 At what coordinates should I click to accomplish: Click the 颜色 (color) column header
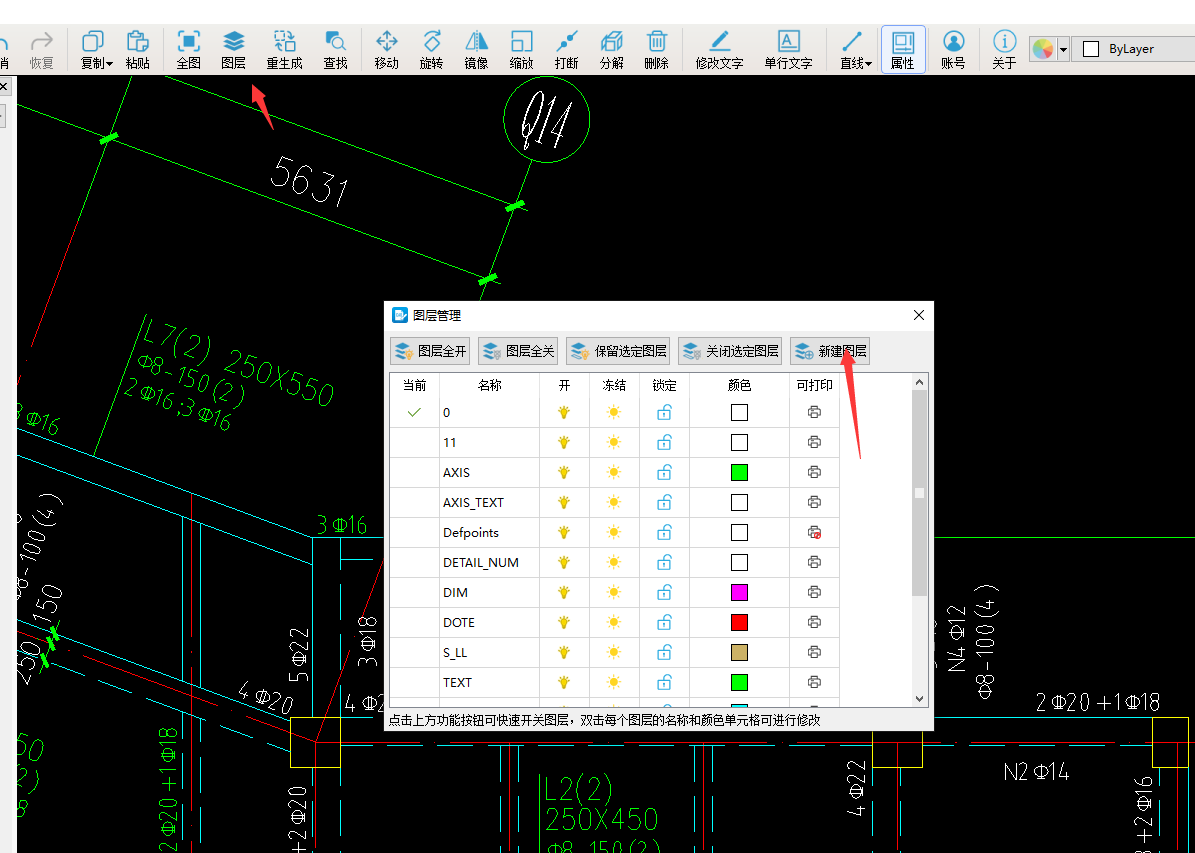coord(739,385)
